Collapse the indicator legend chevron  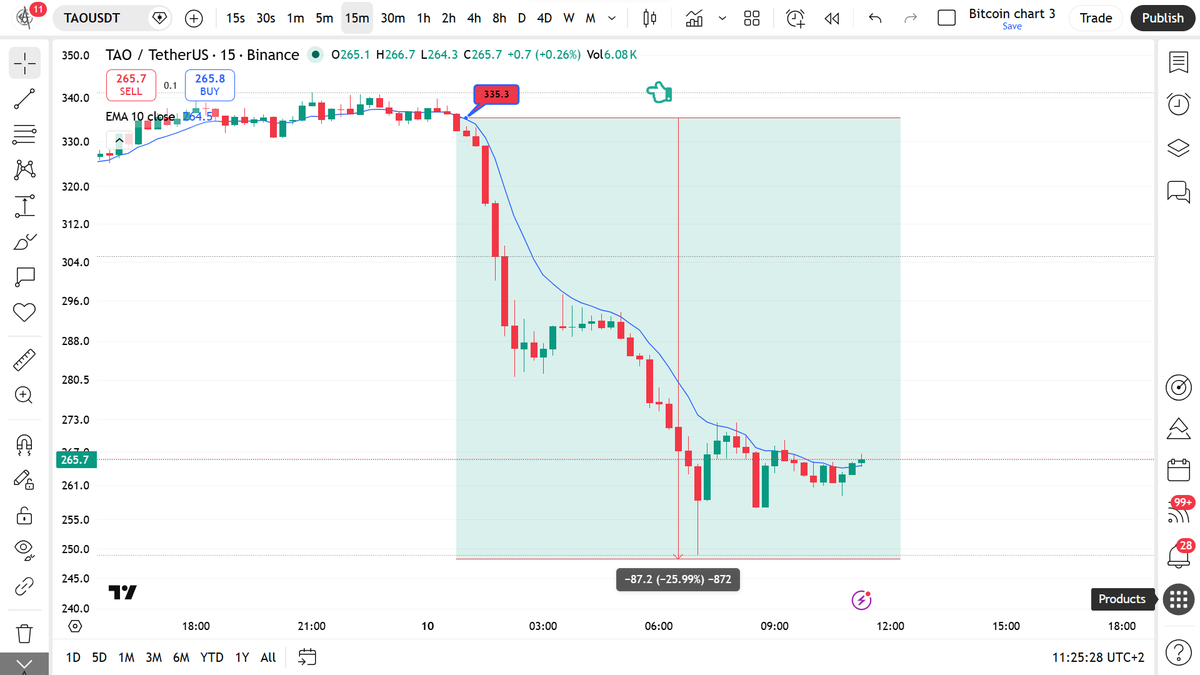(x=117, y=140)
